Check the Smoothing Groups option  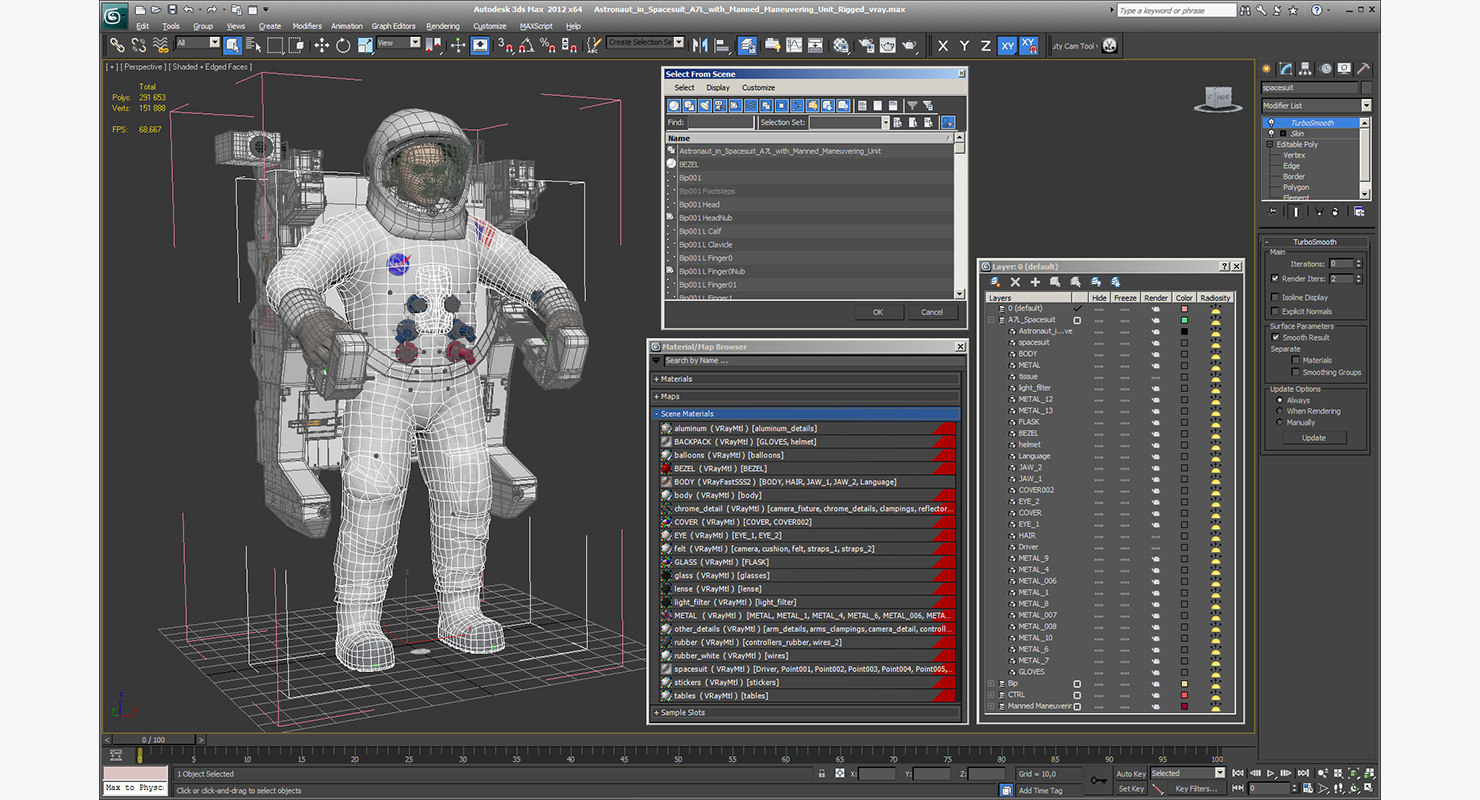point(1296,372)
